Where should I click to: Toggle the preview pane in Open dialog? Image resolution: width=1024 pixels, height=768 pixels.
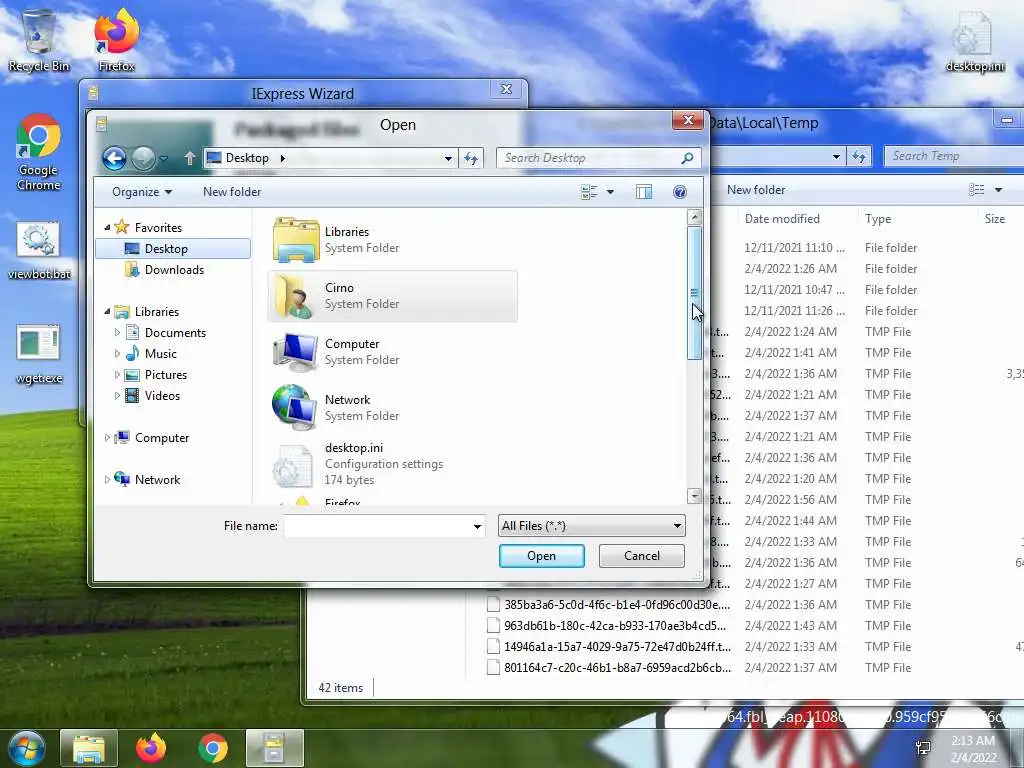tap(644, 192)
